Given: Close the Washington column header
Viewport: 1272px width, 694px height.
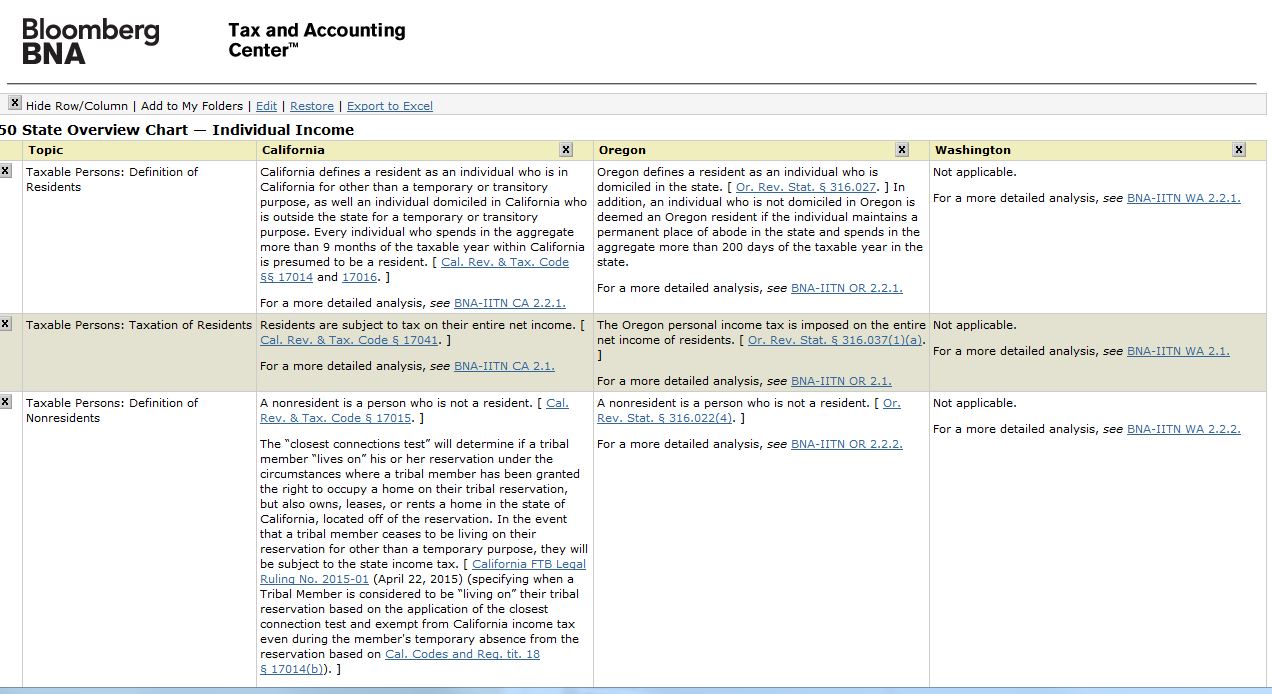Looking at the screenshot, I should 1238,149.
